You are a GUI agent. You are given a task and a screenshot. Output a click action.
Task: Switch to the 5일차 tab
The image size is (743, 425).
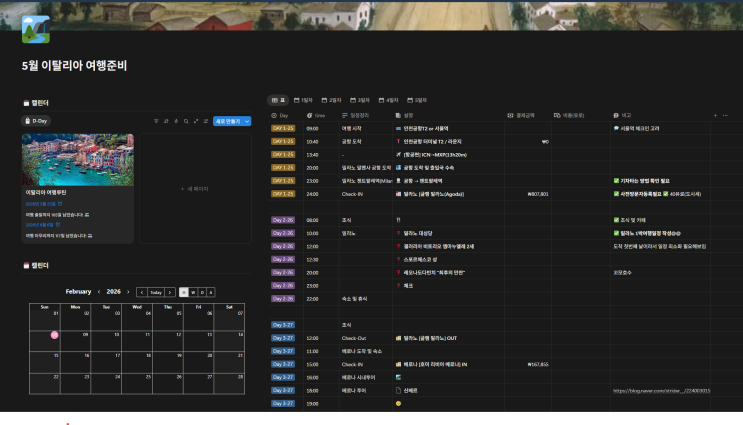(x=417, y=100)
